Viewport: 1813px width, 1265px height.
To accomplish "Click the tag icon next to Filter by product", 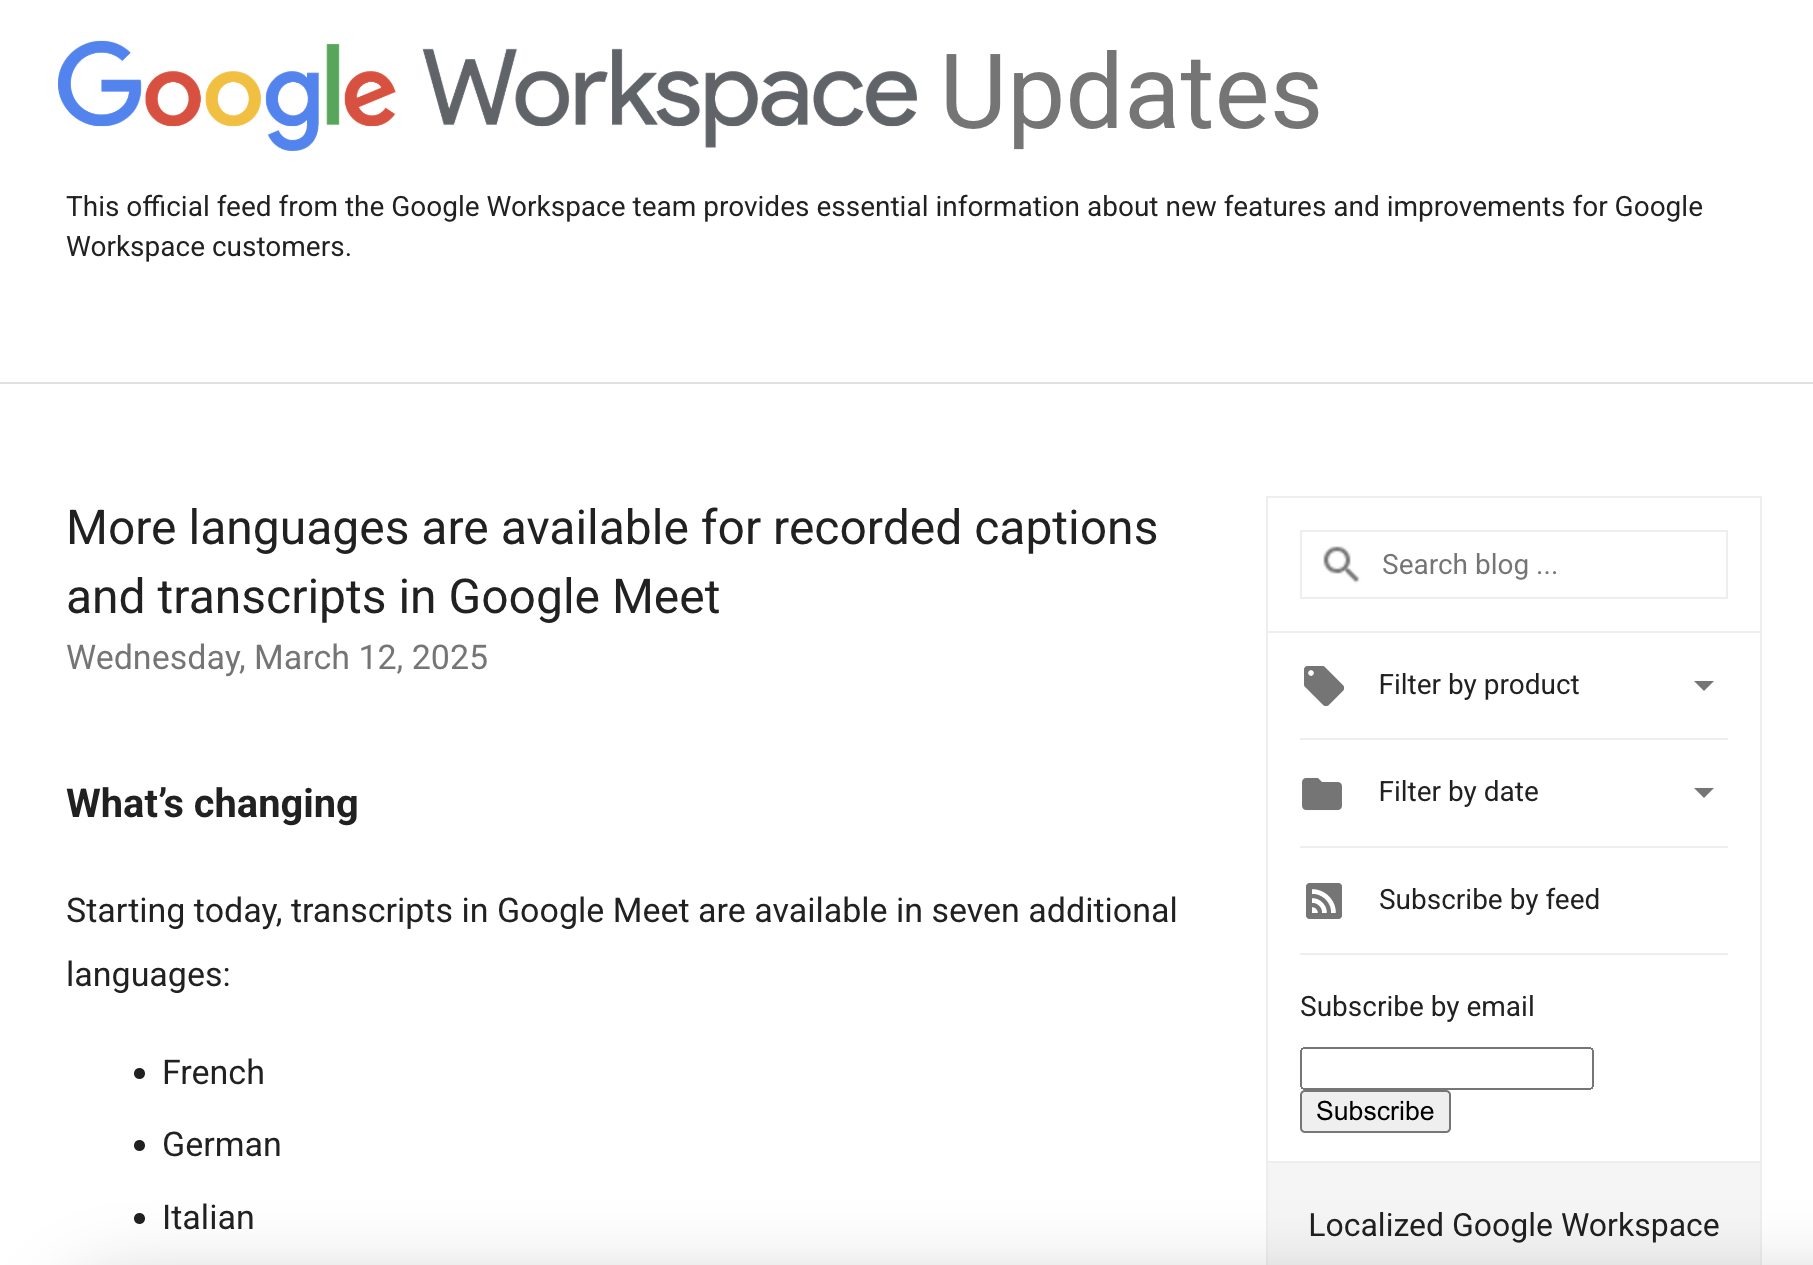I will coord(1324,685).
